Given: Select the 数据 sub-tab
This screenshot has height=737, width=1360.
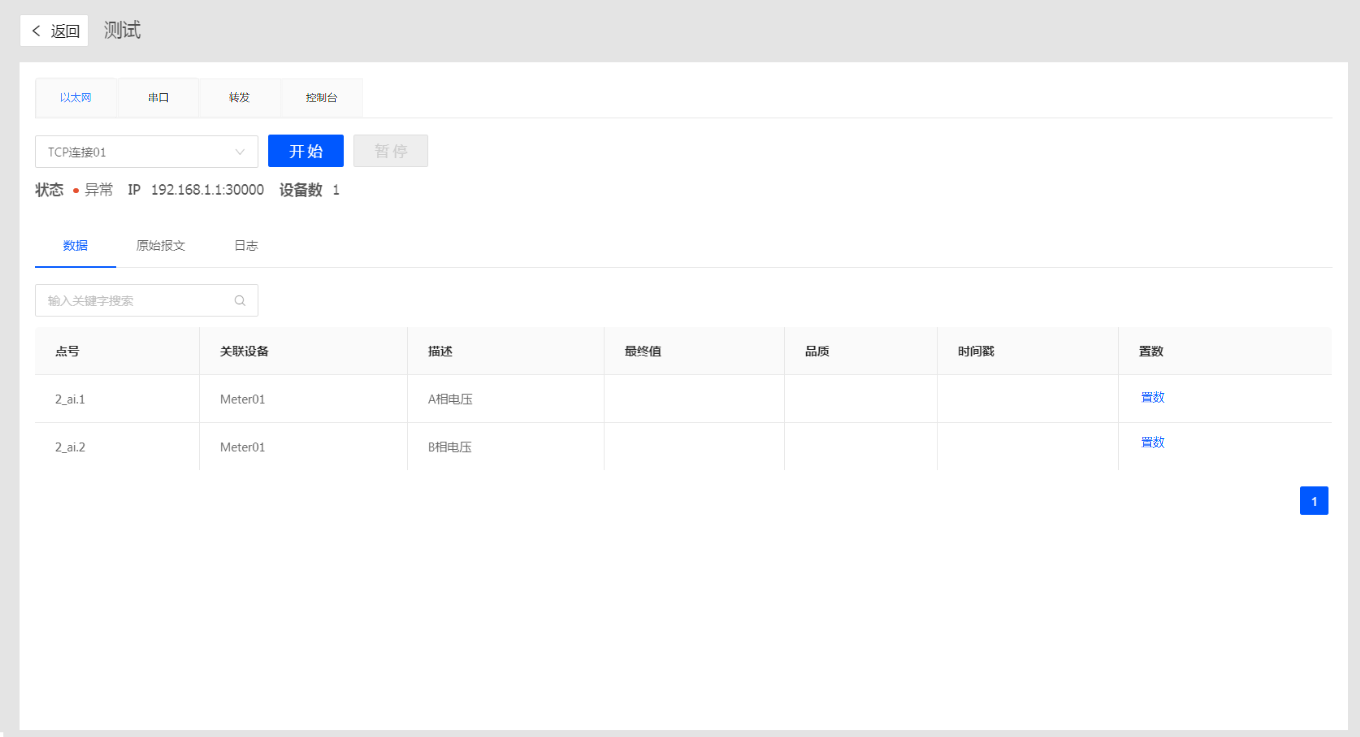Looking at the screenshot, I should 75,246.
